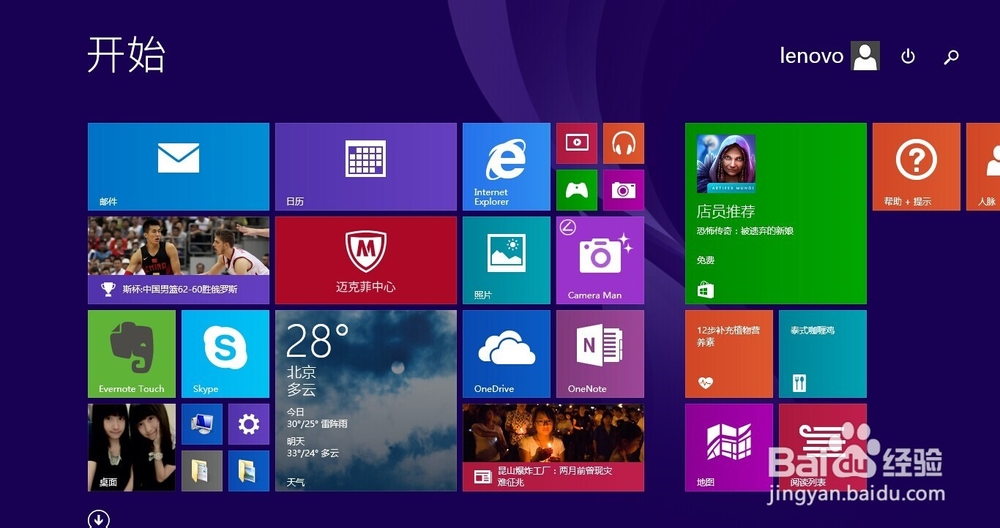Screen dimensions: 1000x528
Task: Open the Health tile 12步补充植物营养素
Action: pos(729,354)
